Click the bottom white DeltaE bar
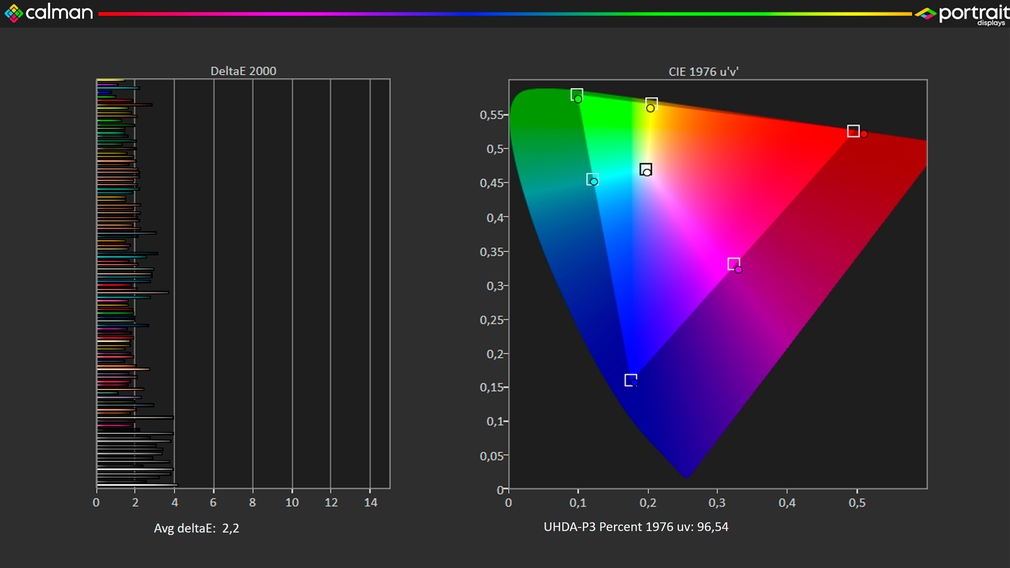 point(137,485)
